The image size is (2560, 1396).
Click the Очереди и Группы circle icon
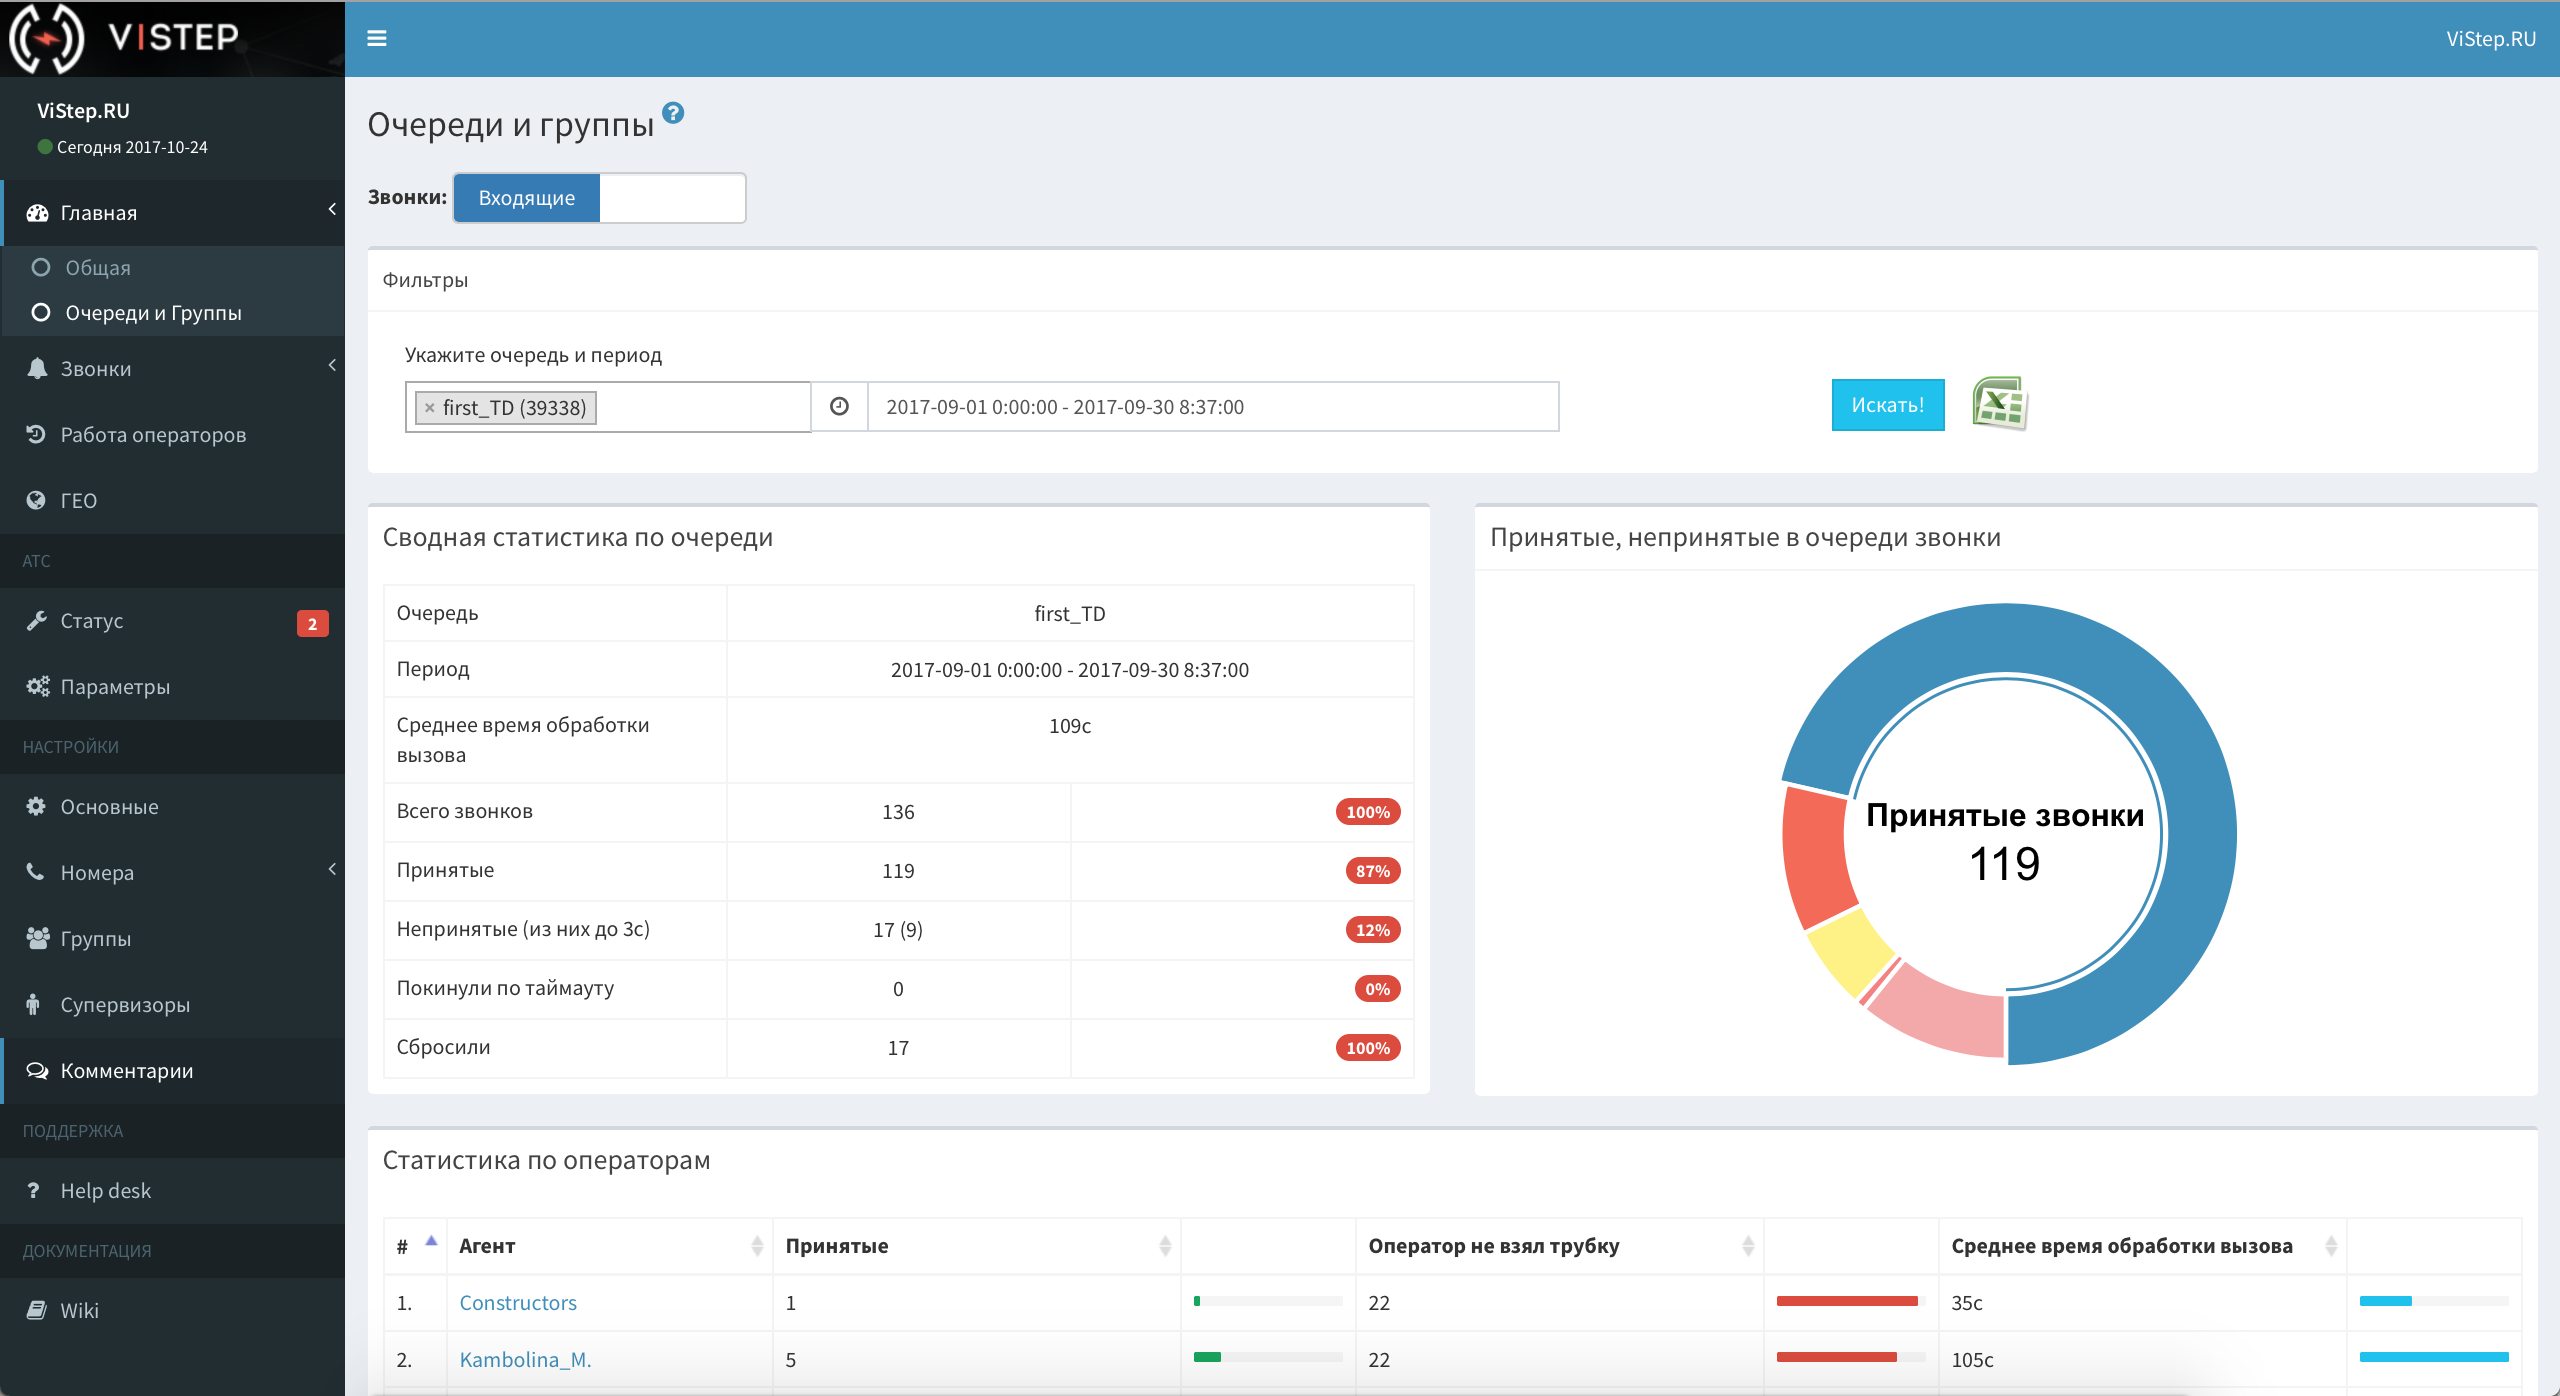point(41,313)
